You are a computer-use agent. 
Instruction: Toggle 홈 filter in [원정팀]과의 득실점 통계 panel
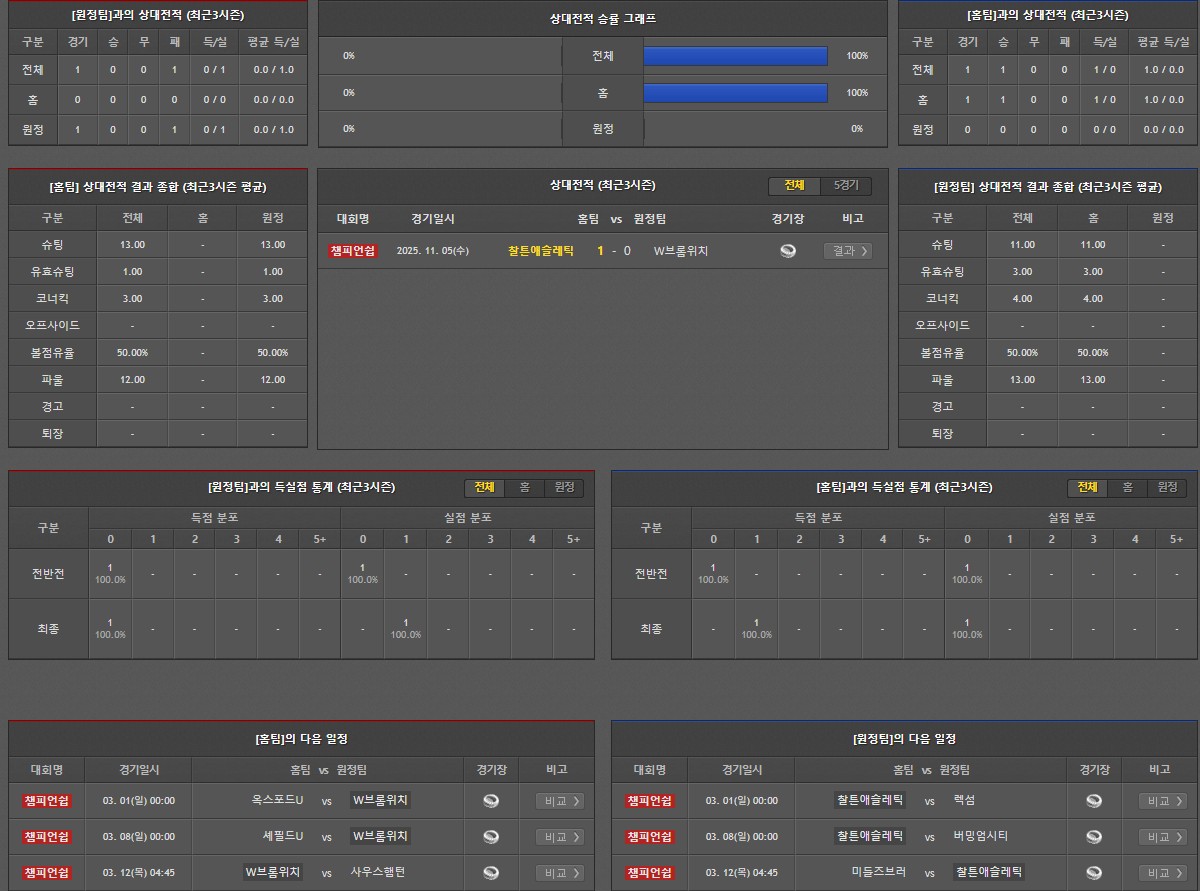(x=524, y=487)
